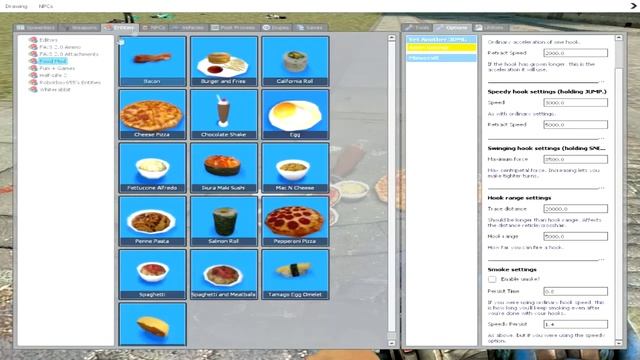Spawn the Burger and Fries entity
The width and height of the screenshot is (640, 360).
224,61
